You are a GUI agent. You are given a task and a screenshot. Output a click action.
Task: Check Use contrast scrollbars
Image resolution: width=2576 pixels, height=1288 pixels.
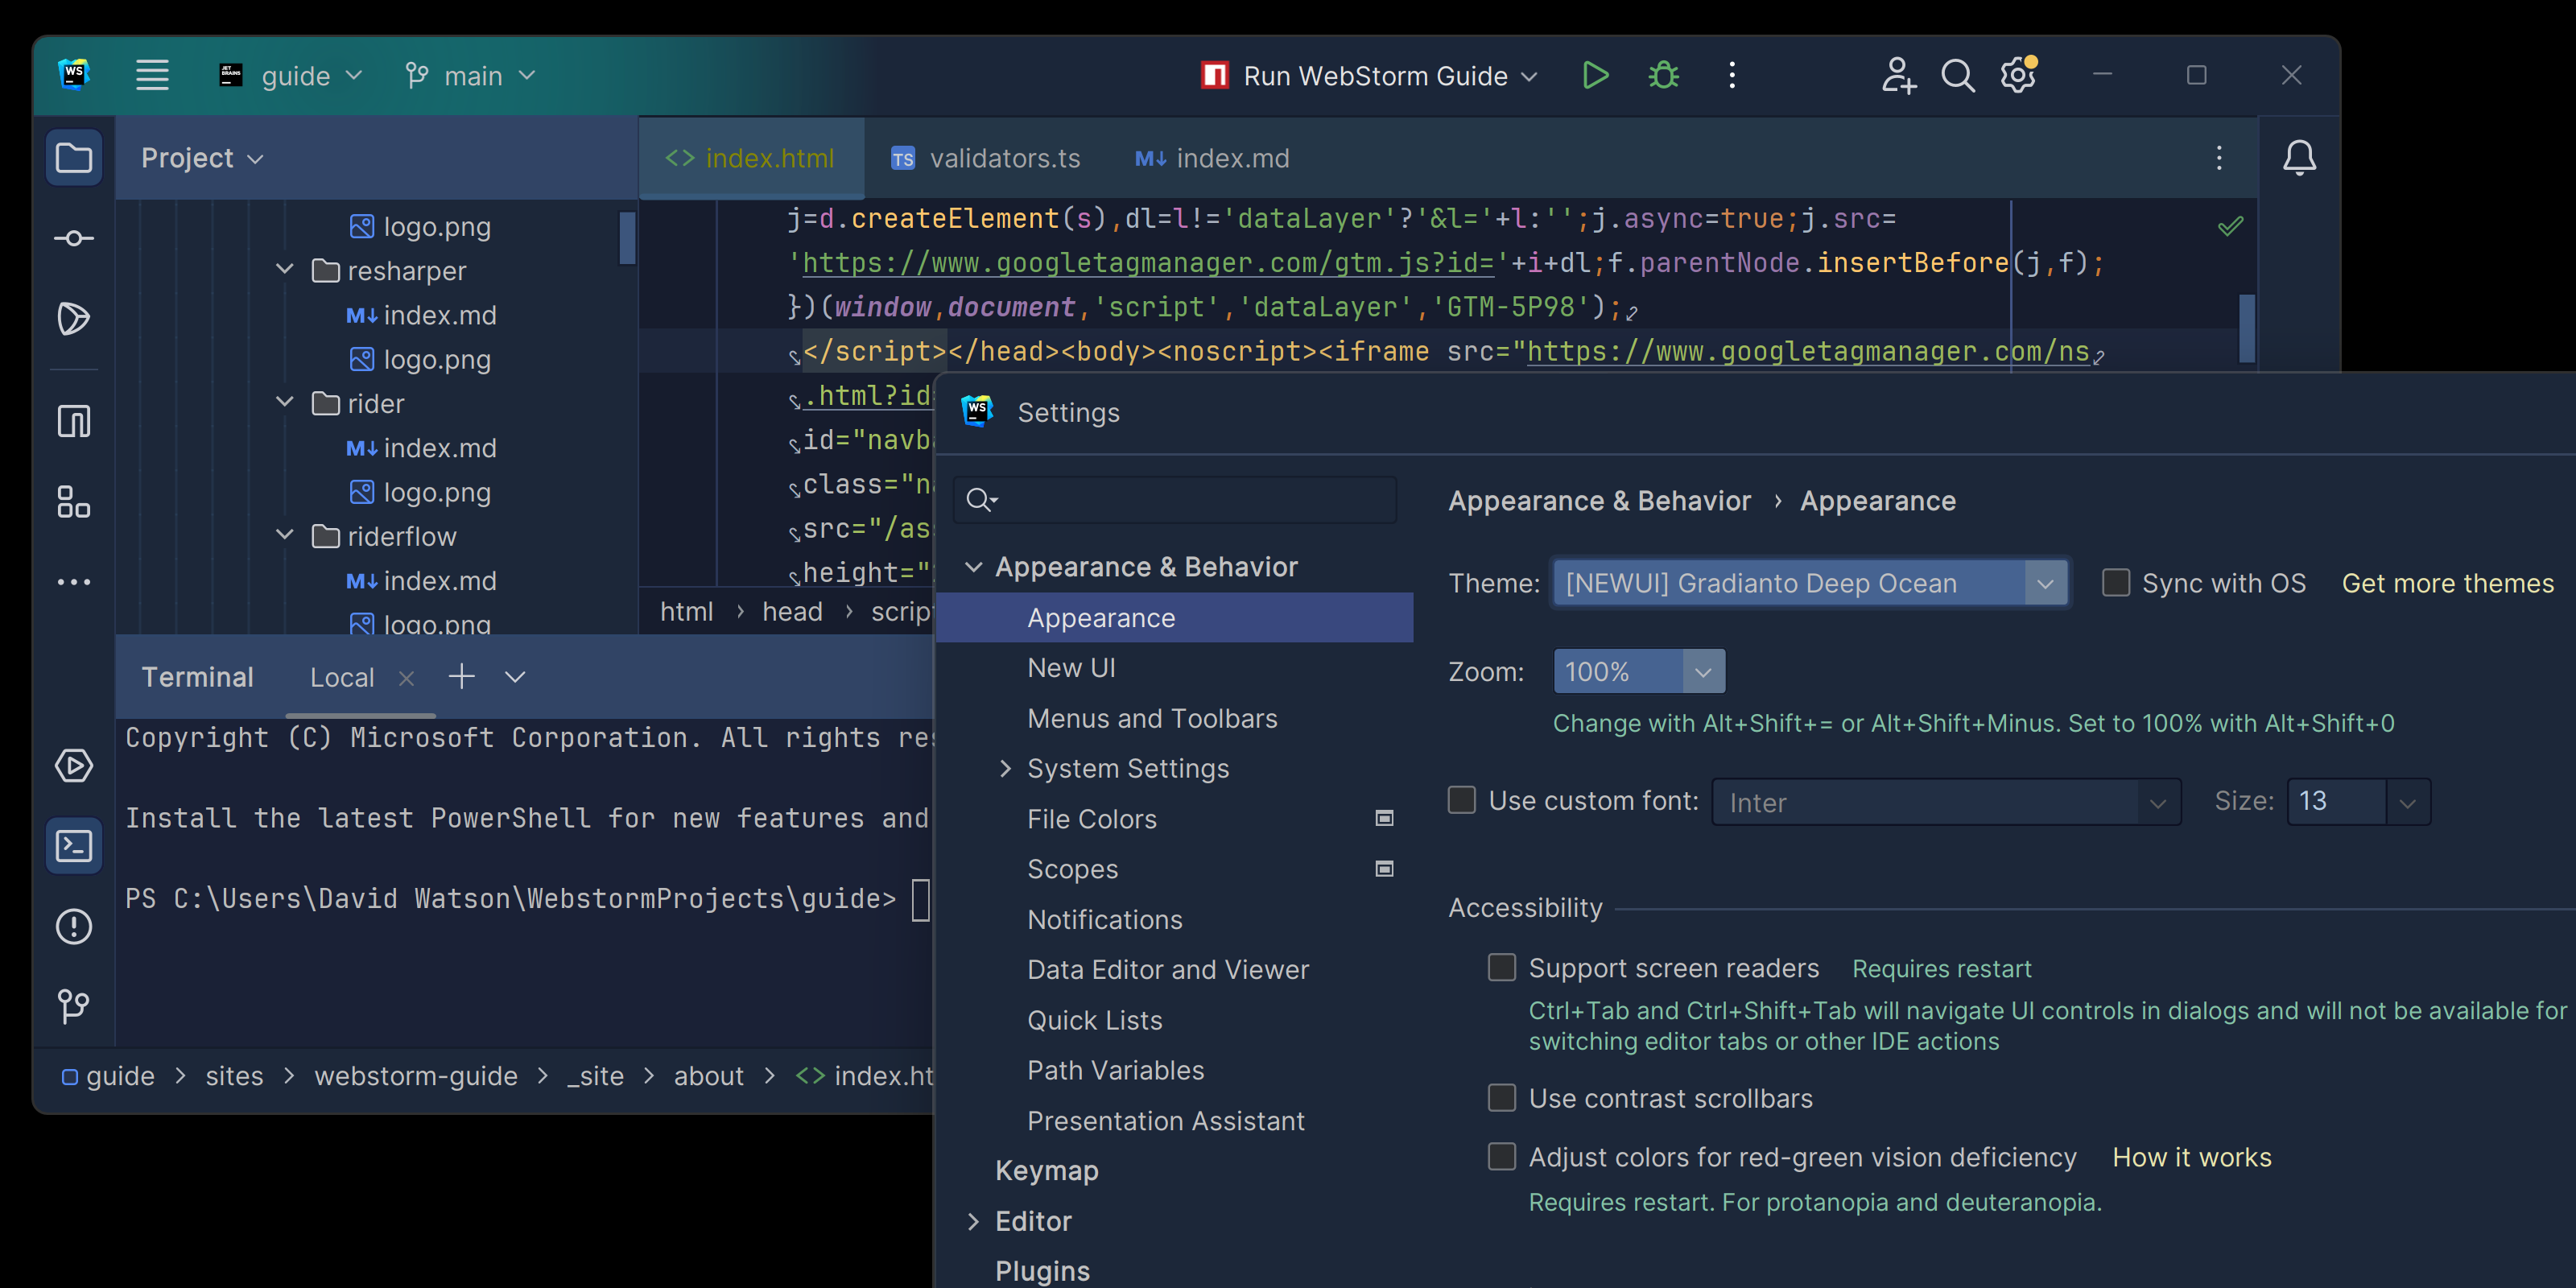[1502, 1098]
